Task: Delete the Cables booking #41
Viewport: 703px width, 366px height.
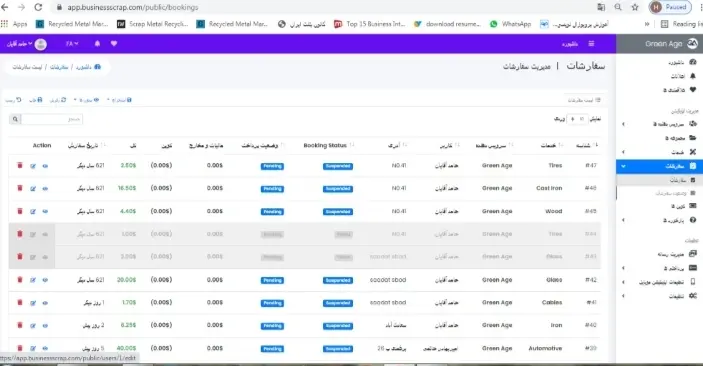Action: pyautogui.click(x=20, y=302)
